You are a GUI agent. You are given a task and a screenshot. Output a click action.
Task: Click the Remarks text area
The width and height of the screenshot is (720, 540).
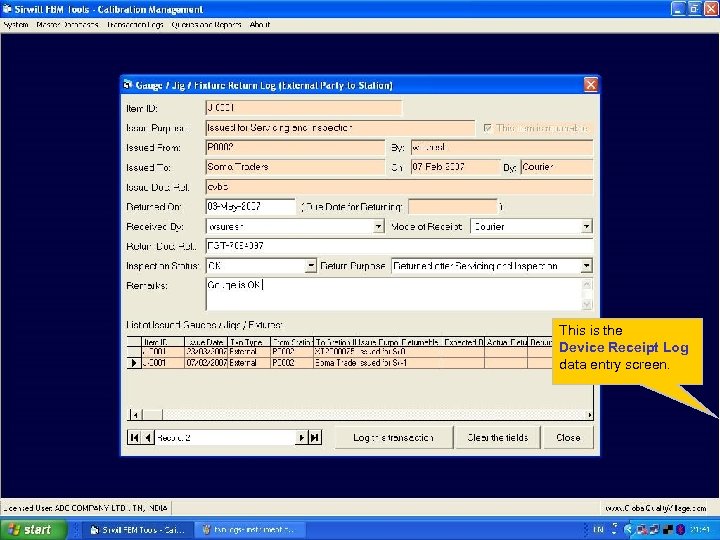point(394,294)
